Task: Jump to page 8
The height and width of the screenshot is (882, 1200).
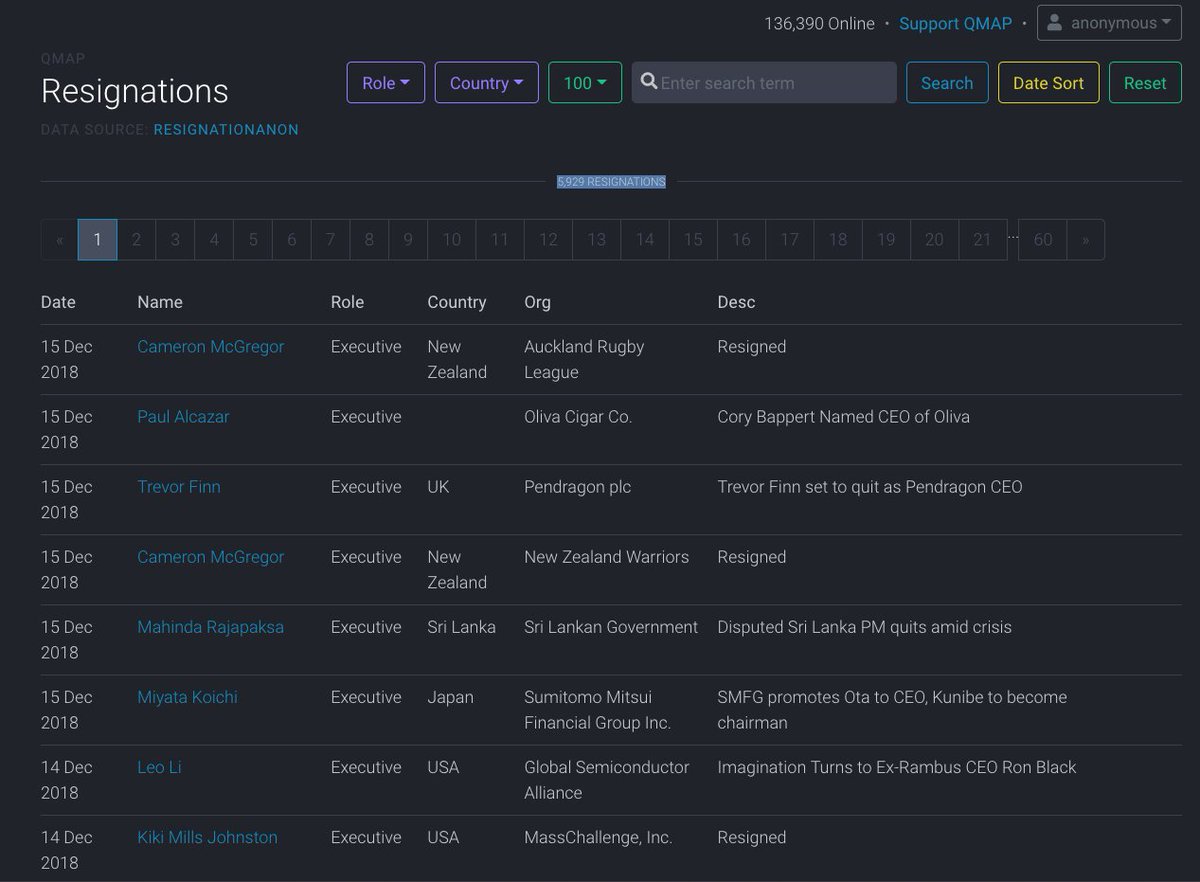Action: [x=369, y=240]
